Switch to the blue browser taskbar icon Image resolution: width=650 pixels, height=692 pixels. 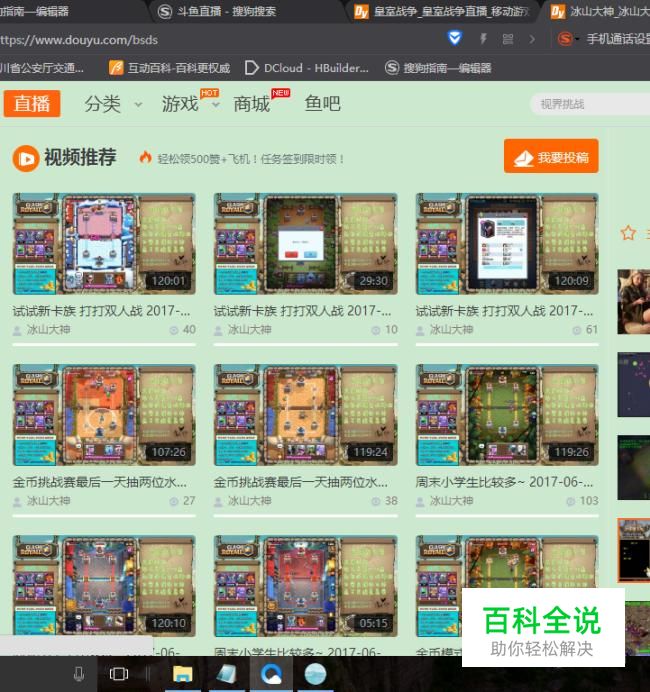271,674
